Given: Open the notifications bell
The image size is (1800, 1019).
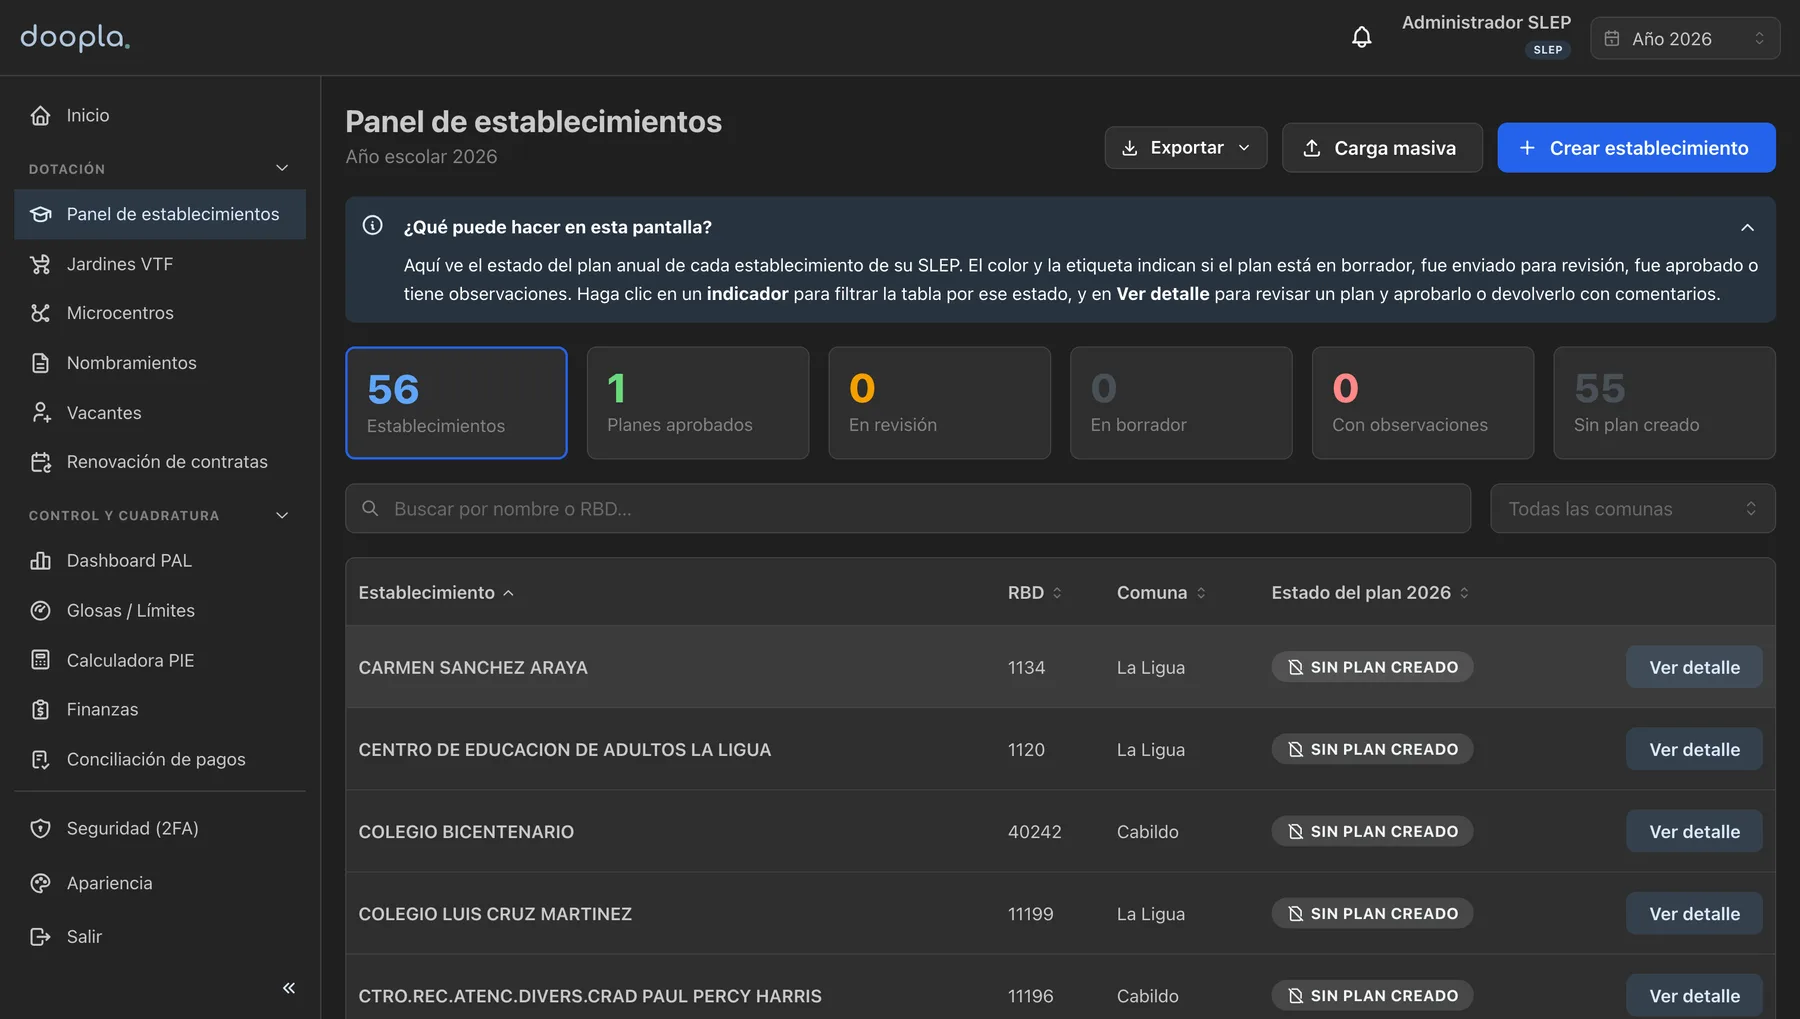Looking at the screenshot, I should click(x=1361, y=38).
